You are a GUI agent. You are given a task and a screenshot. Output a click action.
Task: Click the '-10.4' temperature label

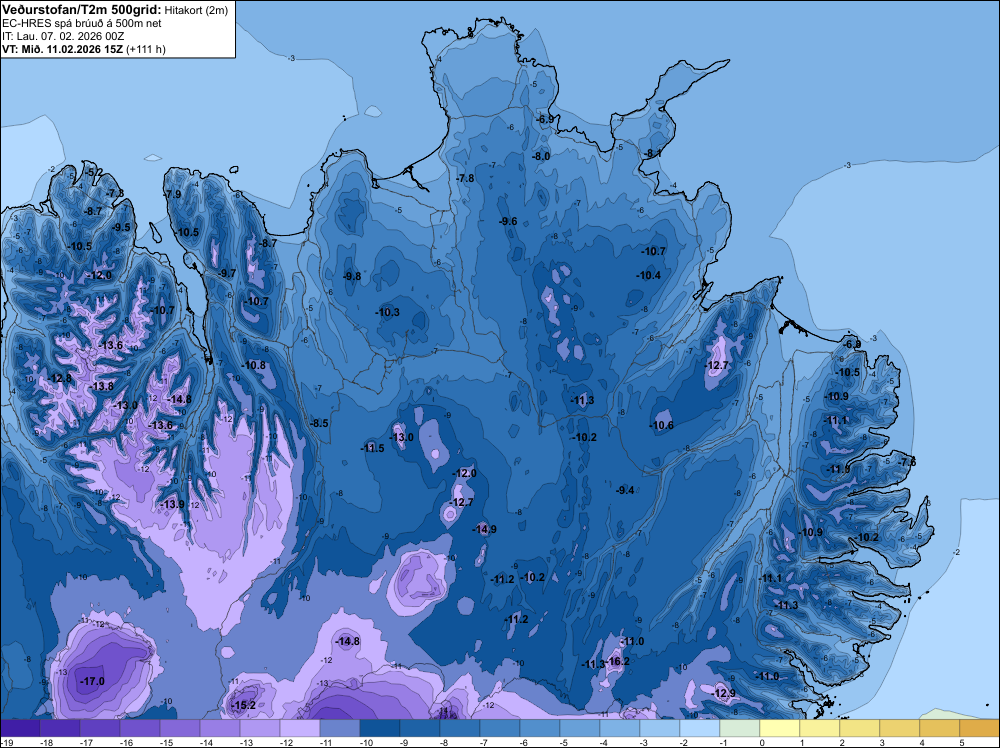tap(649, 275)
